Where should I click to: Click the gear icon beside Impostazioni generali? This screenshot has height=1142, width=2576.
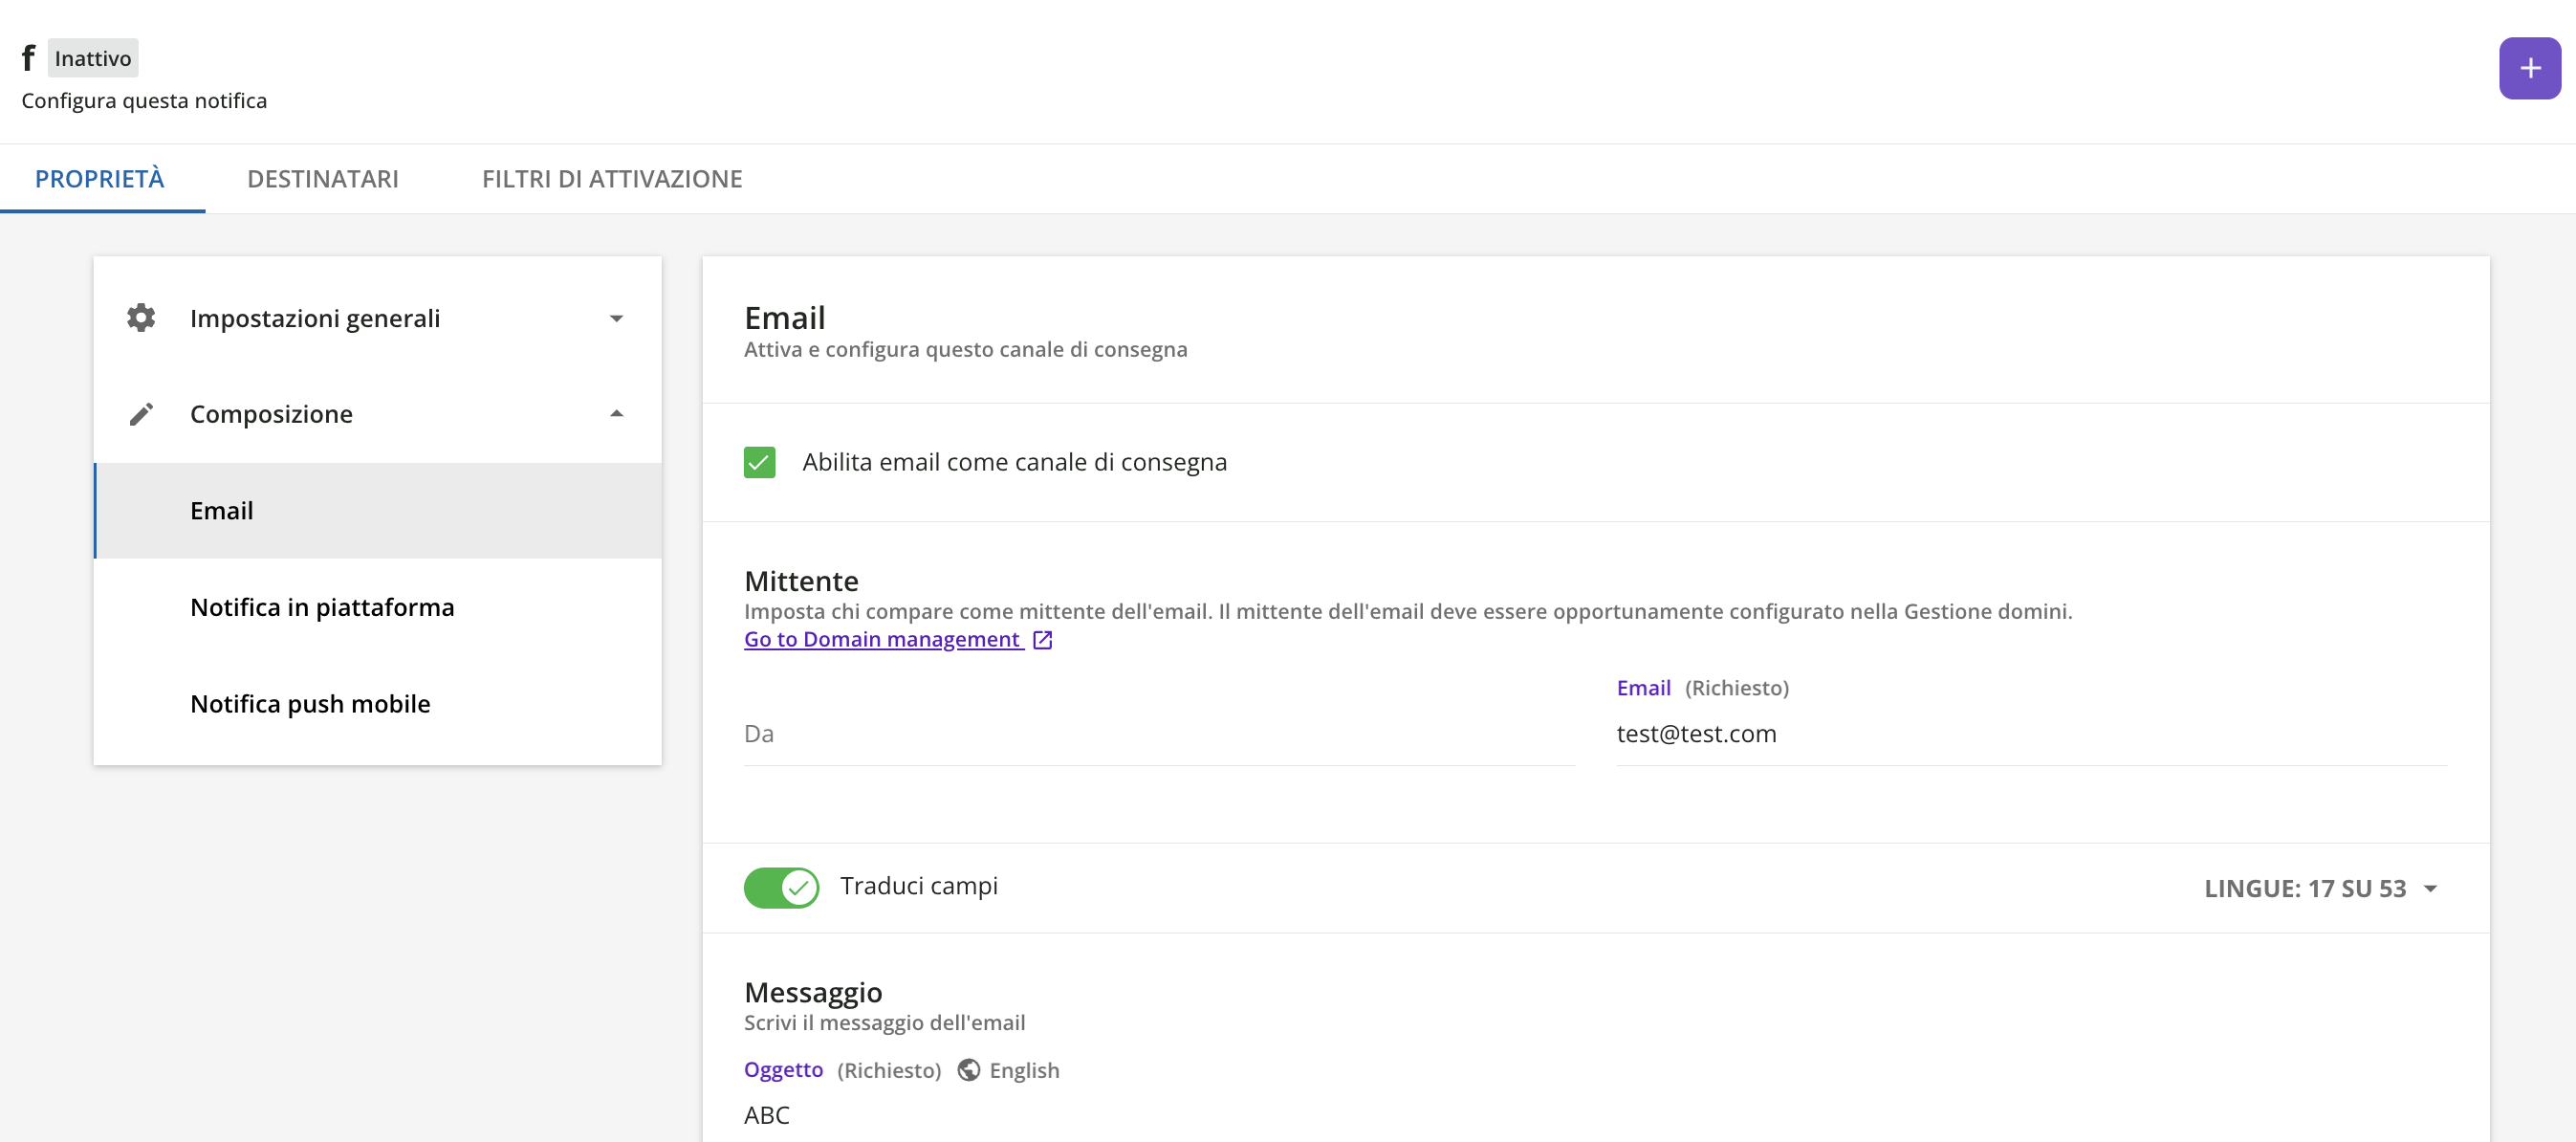point(141,318)
